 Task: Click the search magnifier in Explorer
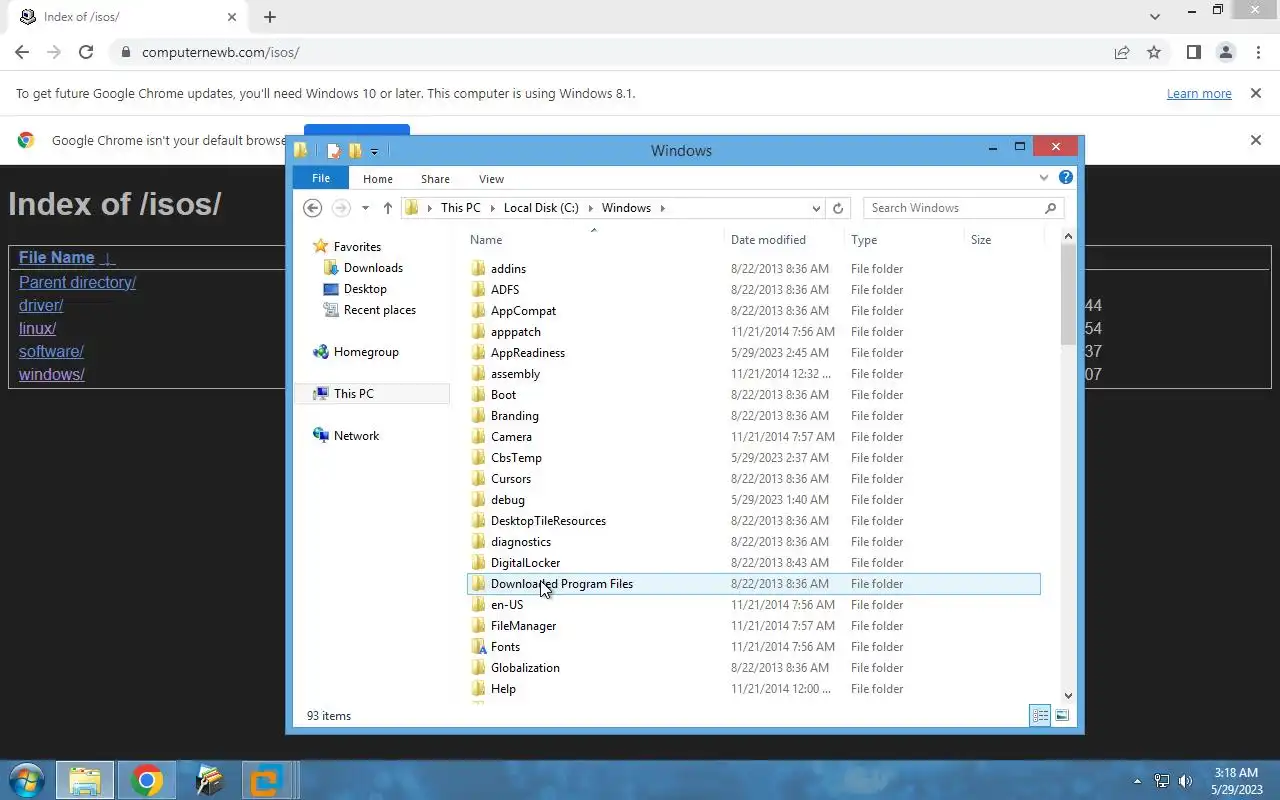(1050, 208)
